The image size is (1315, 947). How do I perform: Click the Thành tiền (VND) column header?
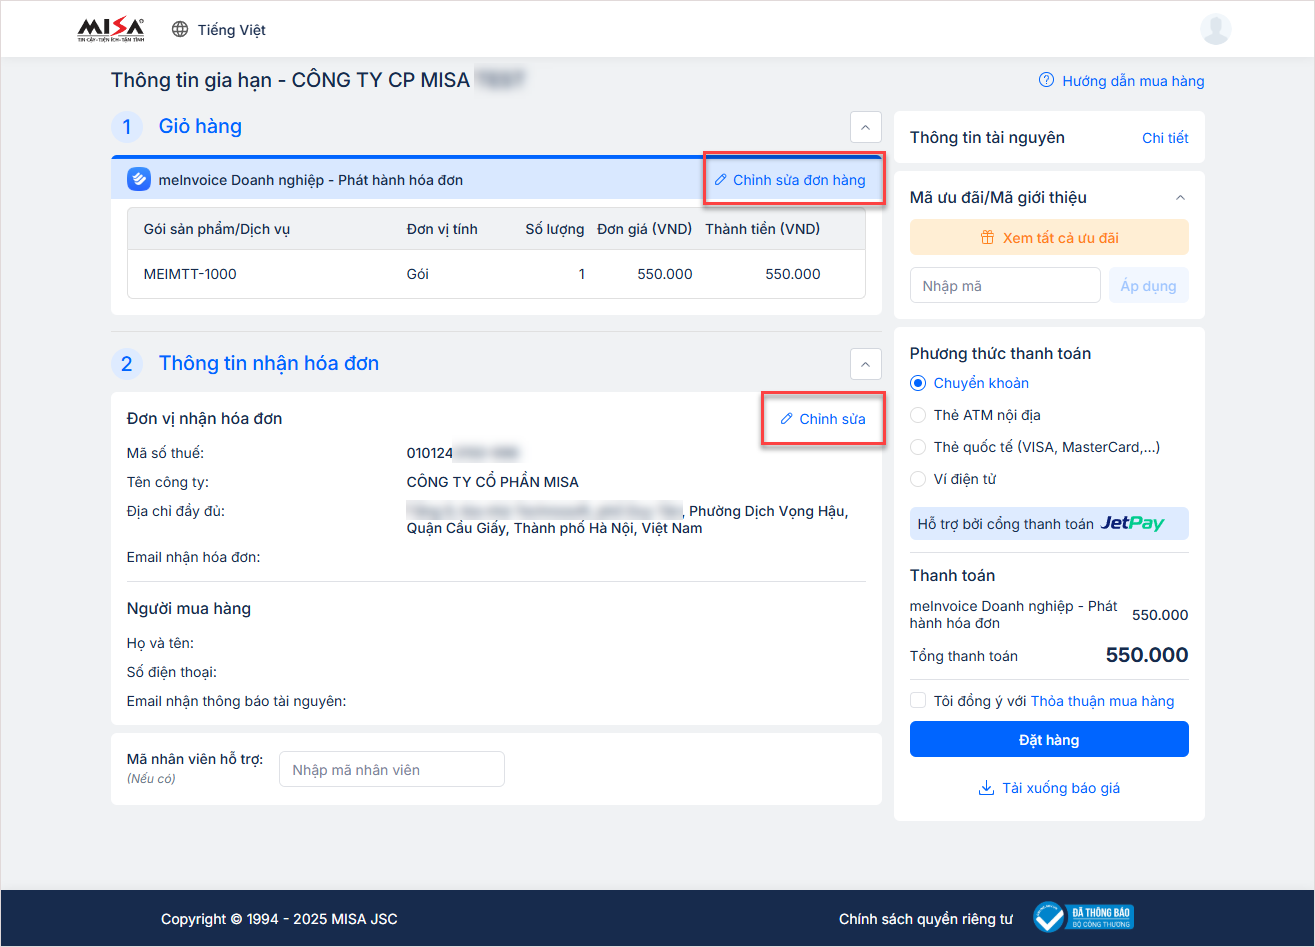click(x=763, y=229)
